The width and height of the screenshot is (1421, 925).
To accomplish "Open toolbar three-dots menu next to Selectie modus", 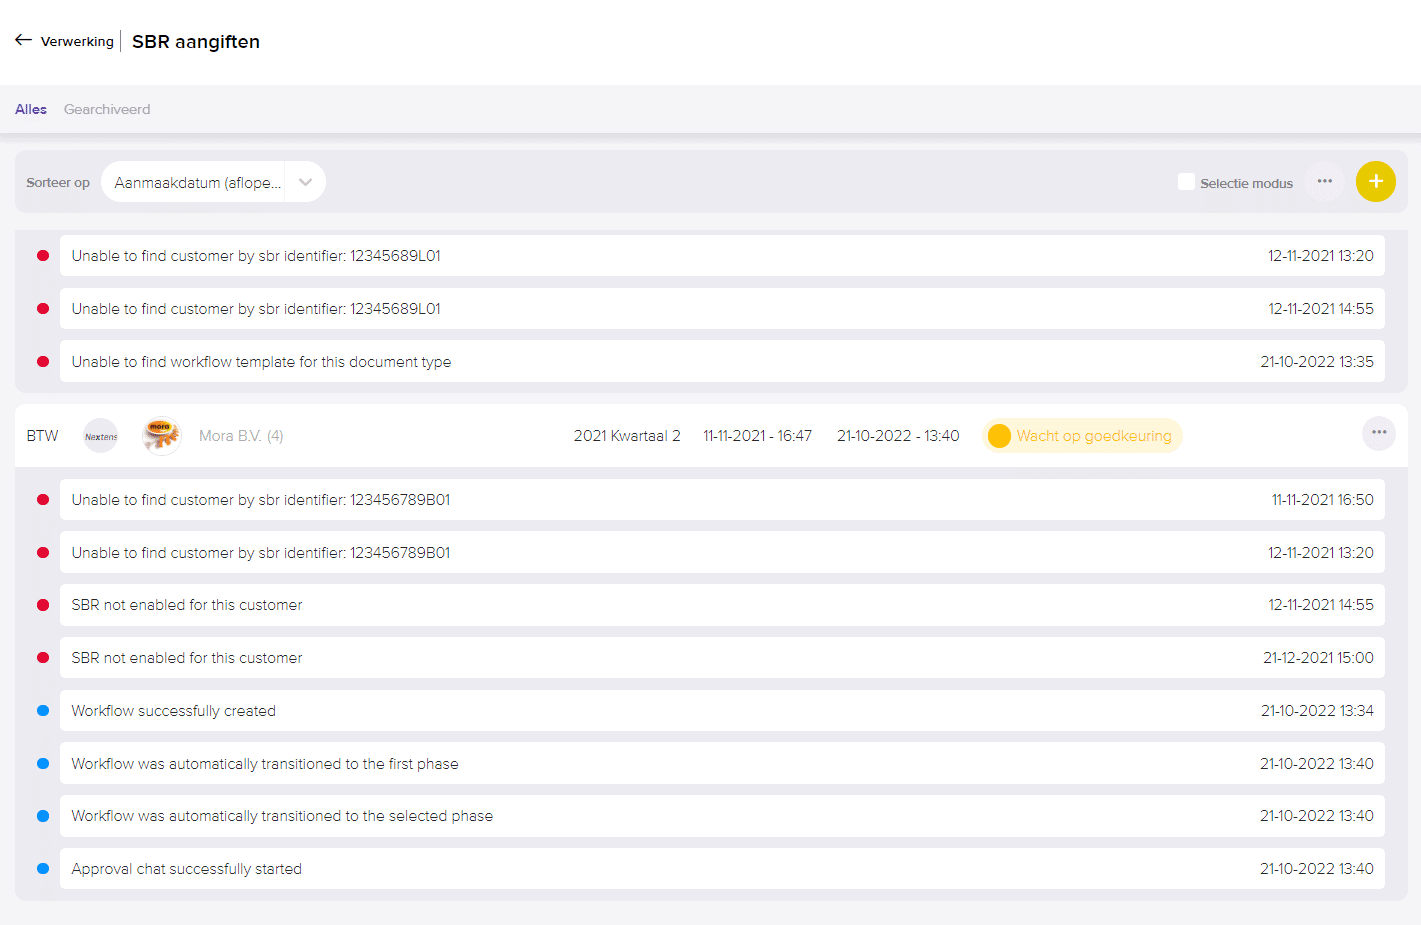I will click(1324, 181).
